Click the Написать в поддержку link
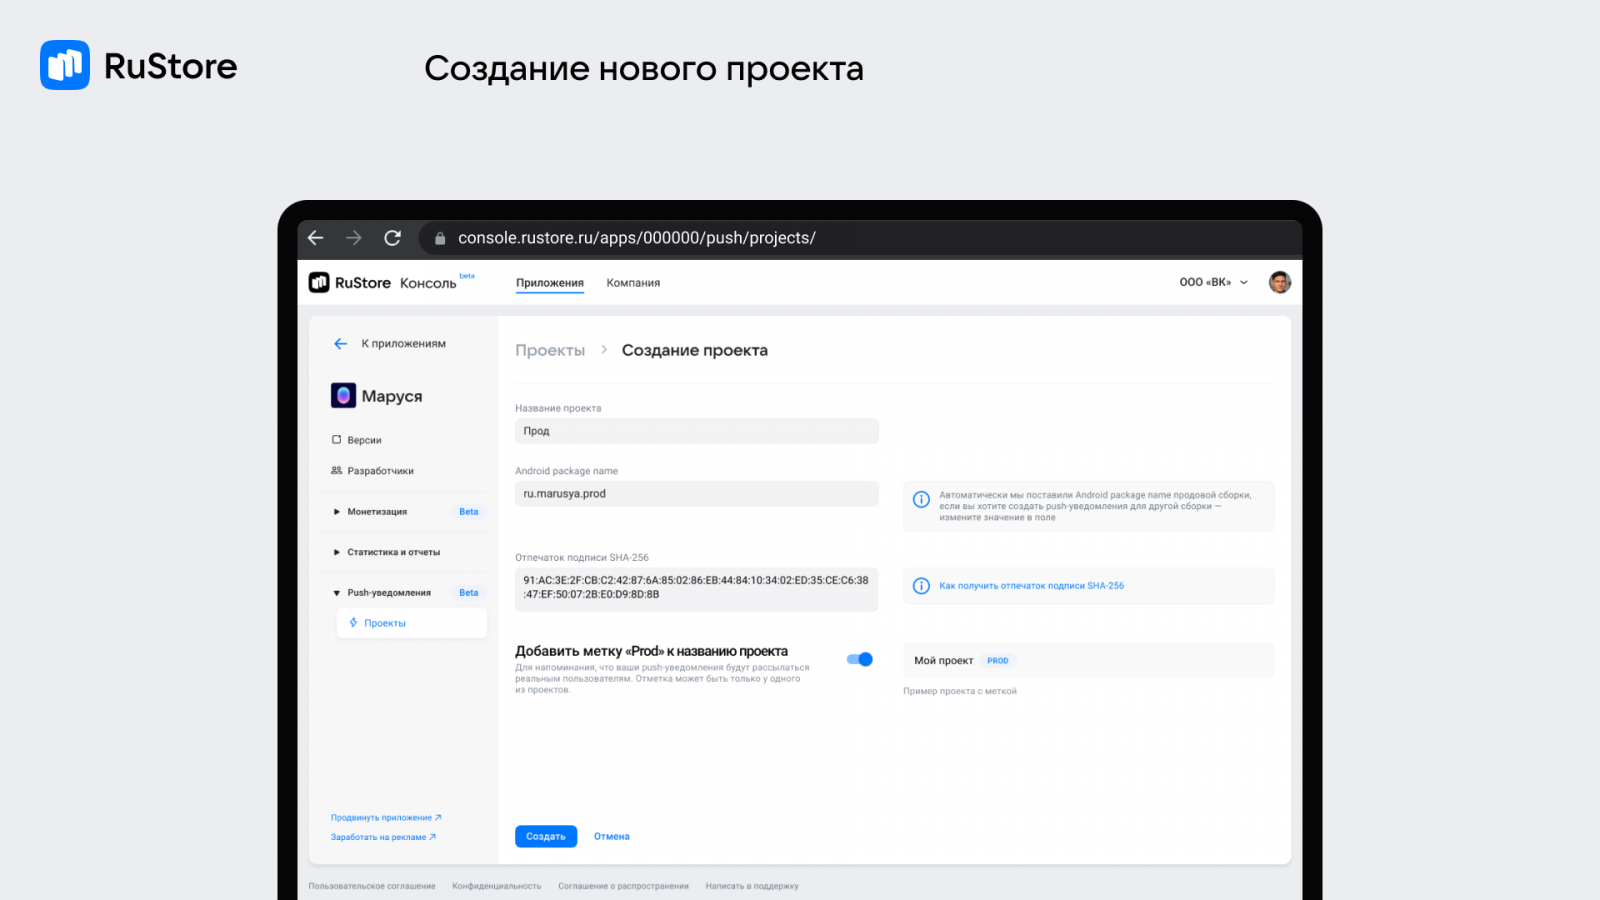This screenshot has width=1600, height=900. point(752,886)
